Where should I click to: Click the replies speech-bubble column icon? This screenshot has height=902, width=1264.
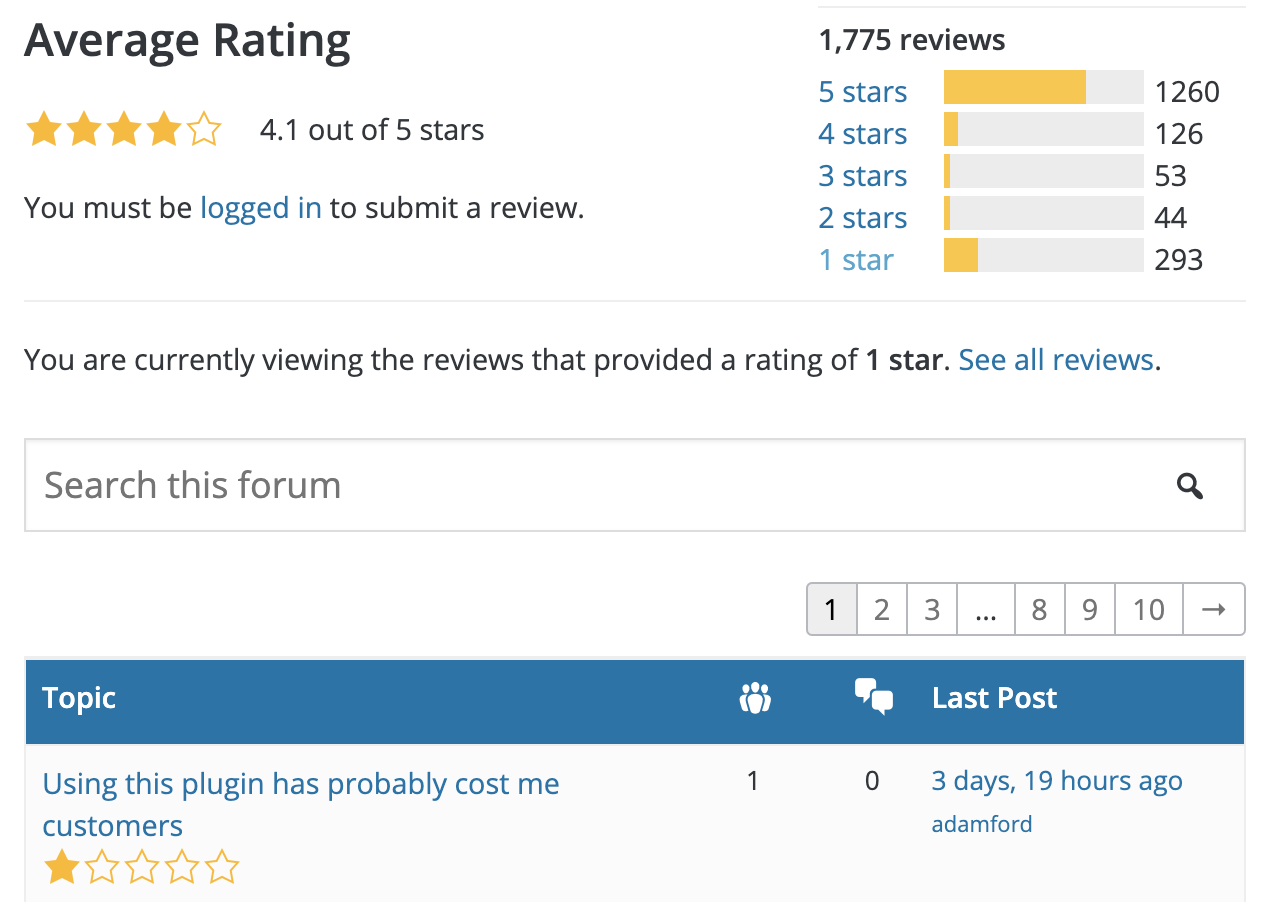(873, 696)
